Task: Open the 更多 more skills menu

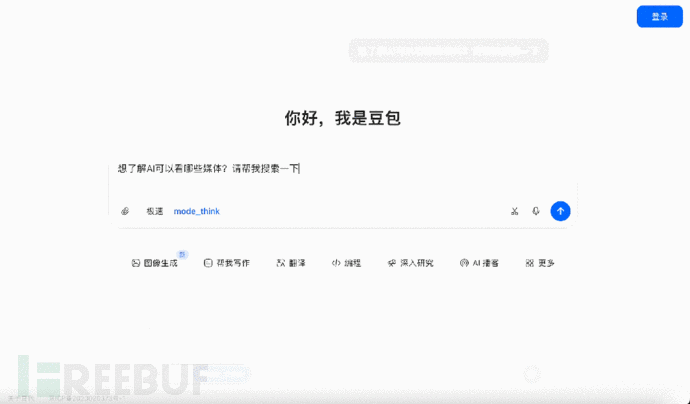Action: 540,263
